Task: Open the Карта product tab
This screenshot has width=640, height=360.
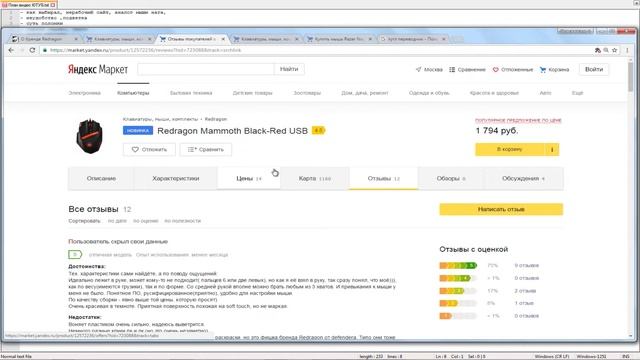Action: point(314,178)
